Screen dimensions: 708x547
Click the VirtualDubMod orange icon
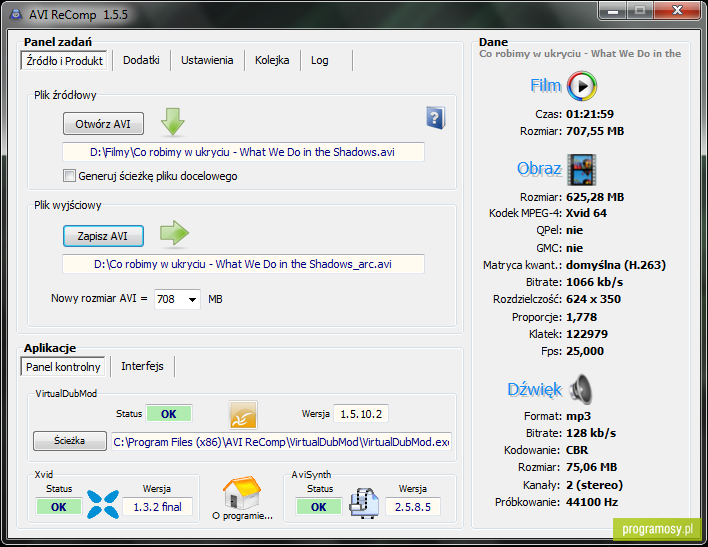243,415
